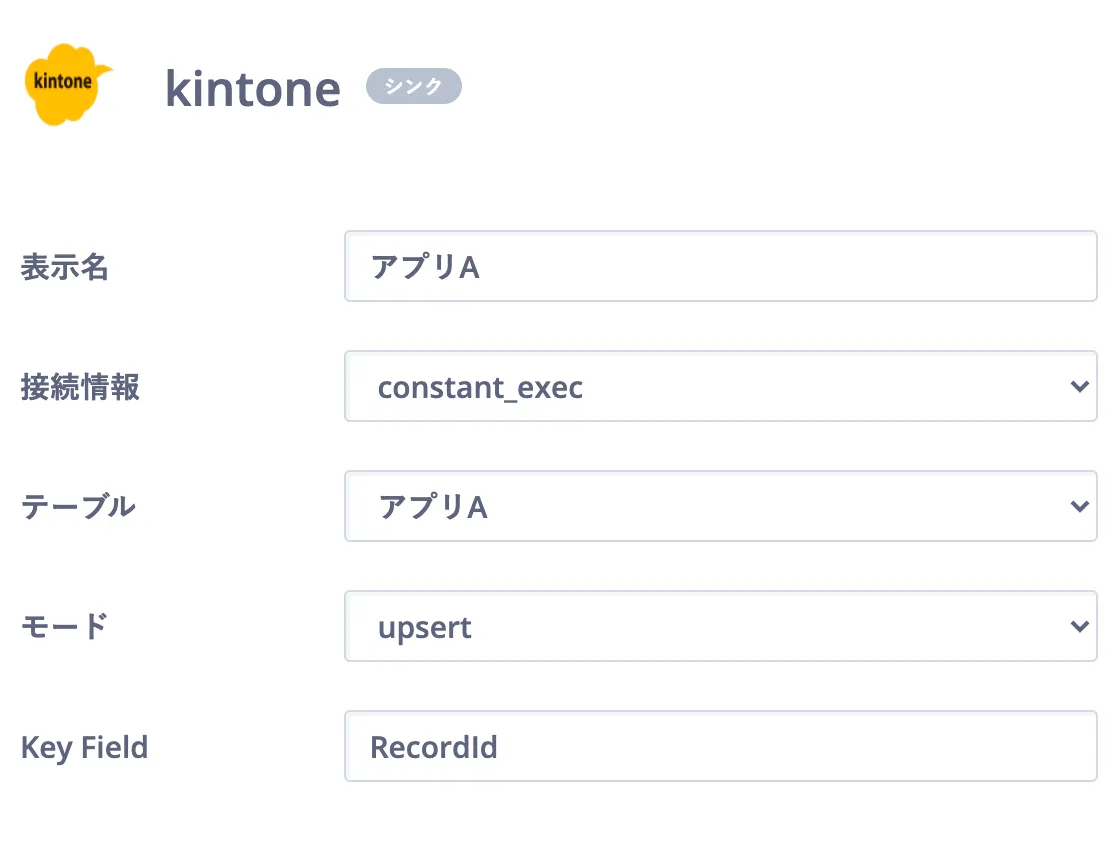Click the RecordId text in Key Field
The image size is (1116, 844).
pos(434,747)
